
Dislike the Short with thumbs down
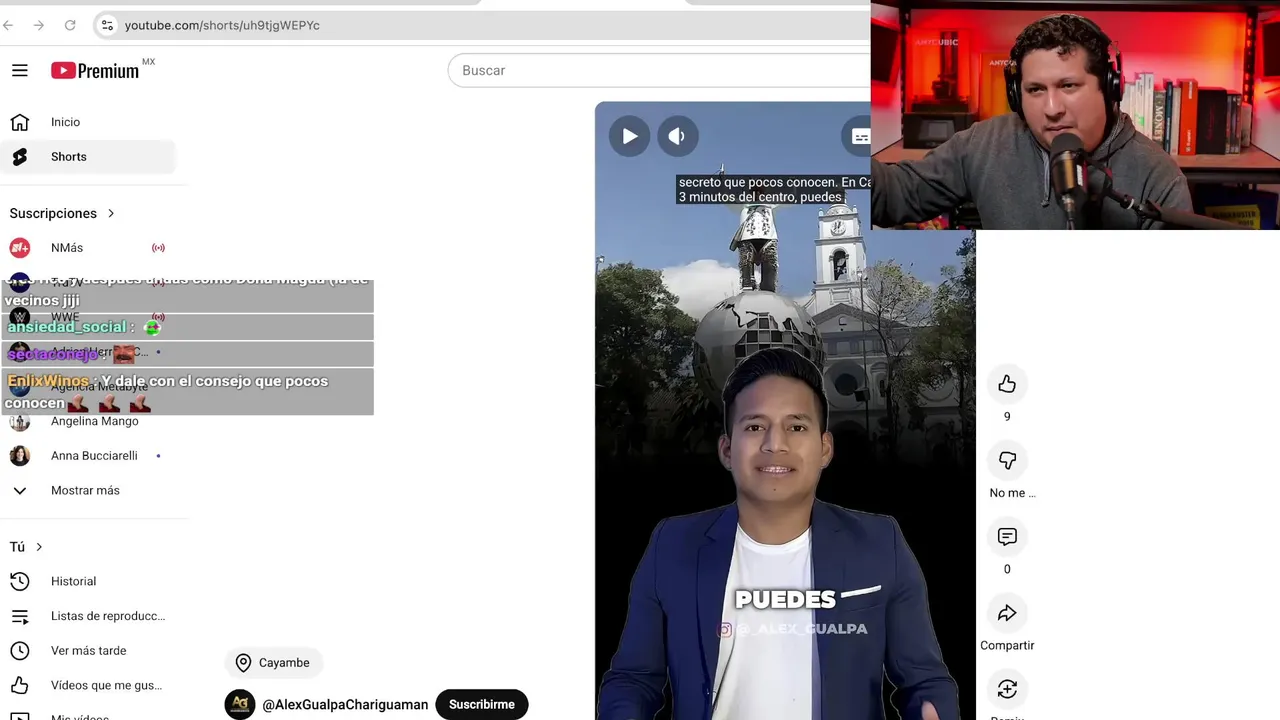pos(1007,460)
